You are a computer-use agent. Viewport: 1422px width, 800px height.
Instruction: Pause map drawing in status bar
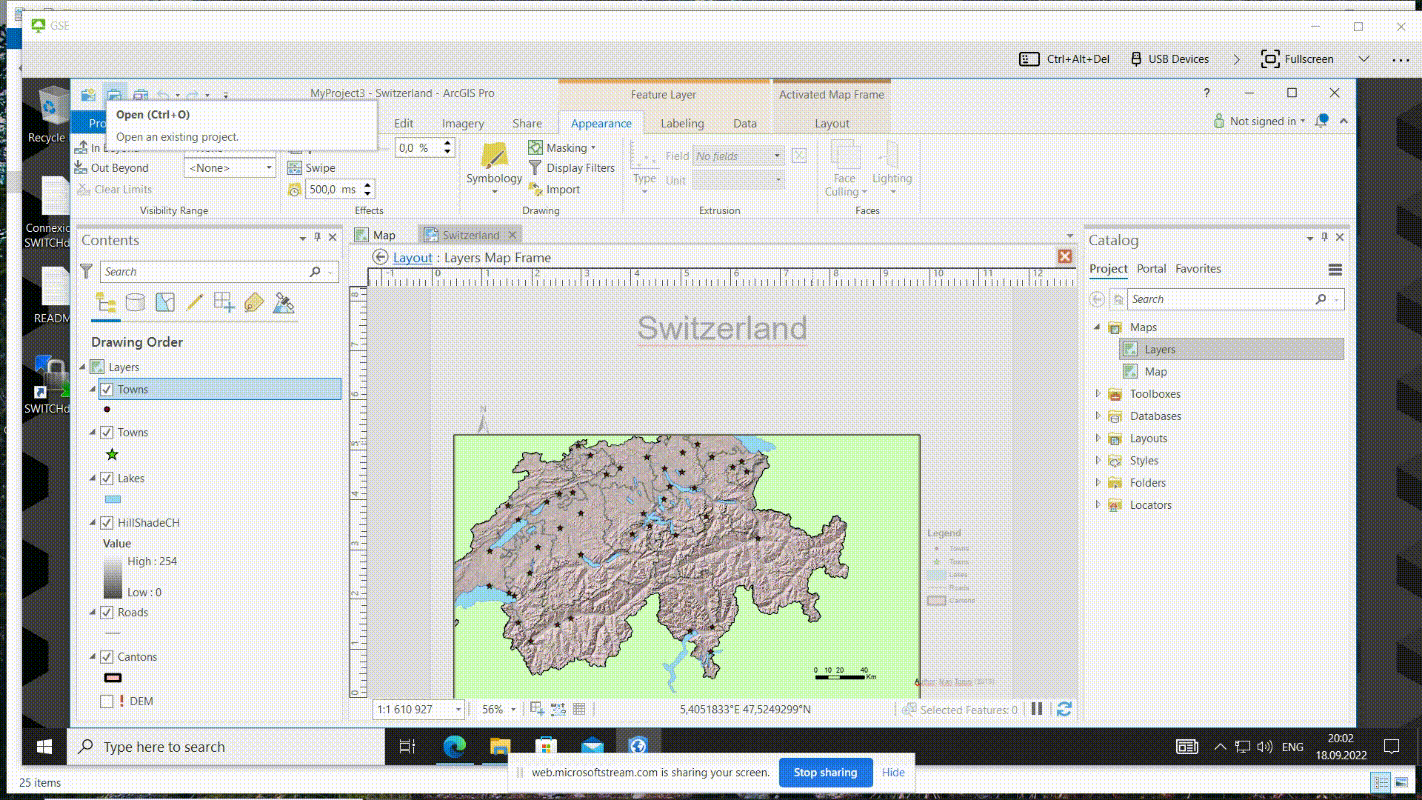pos(1037,709)
